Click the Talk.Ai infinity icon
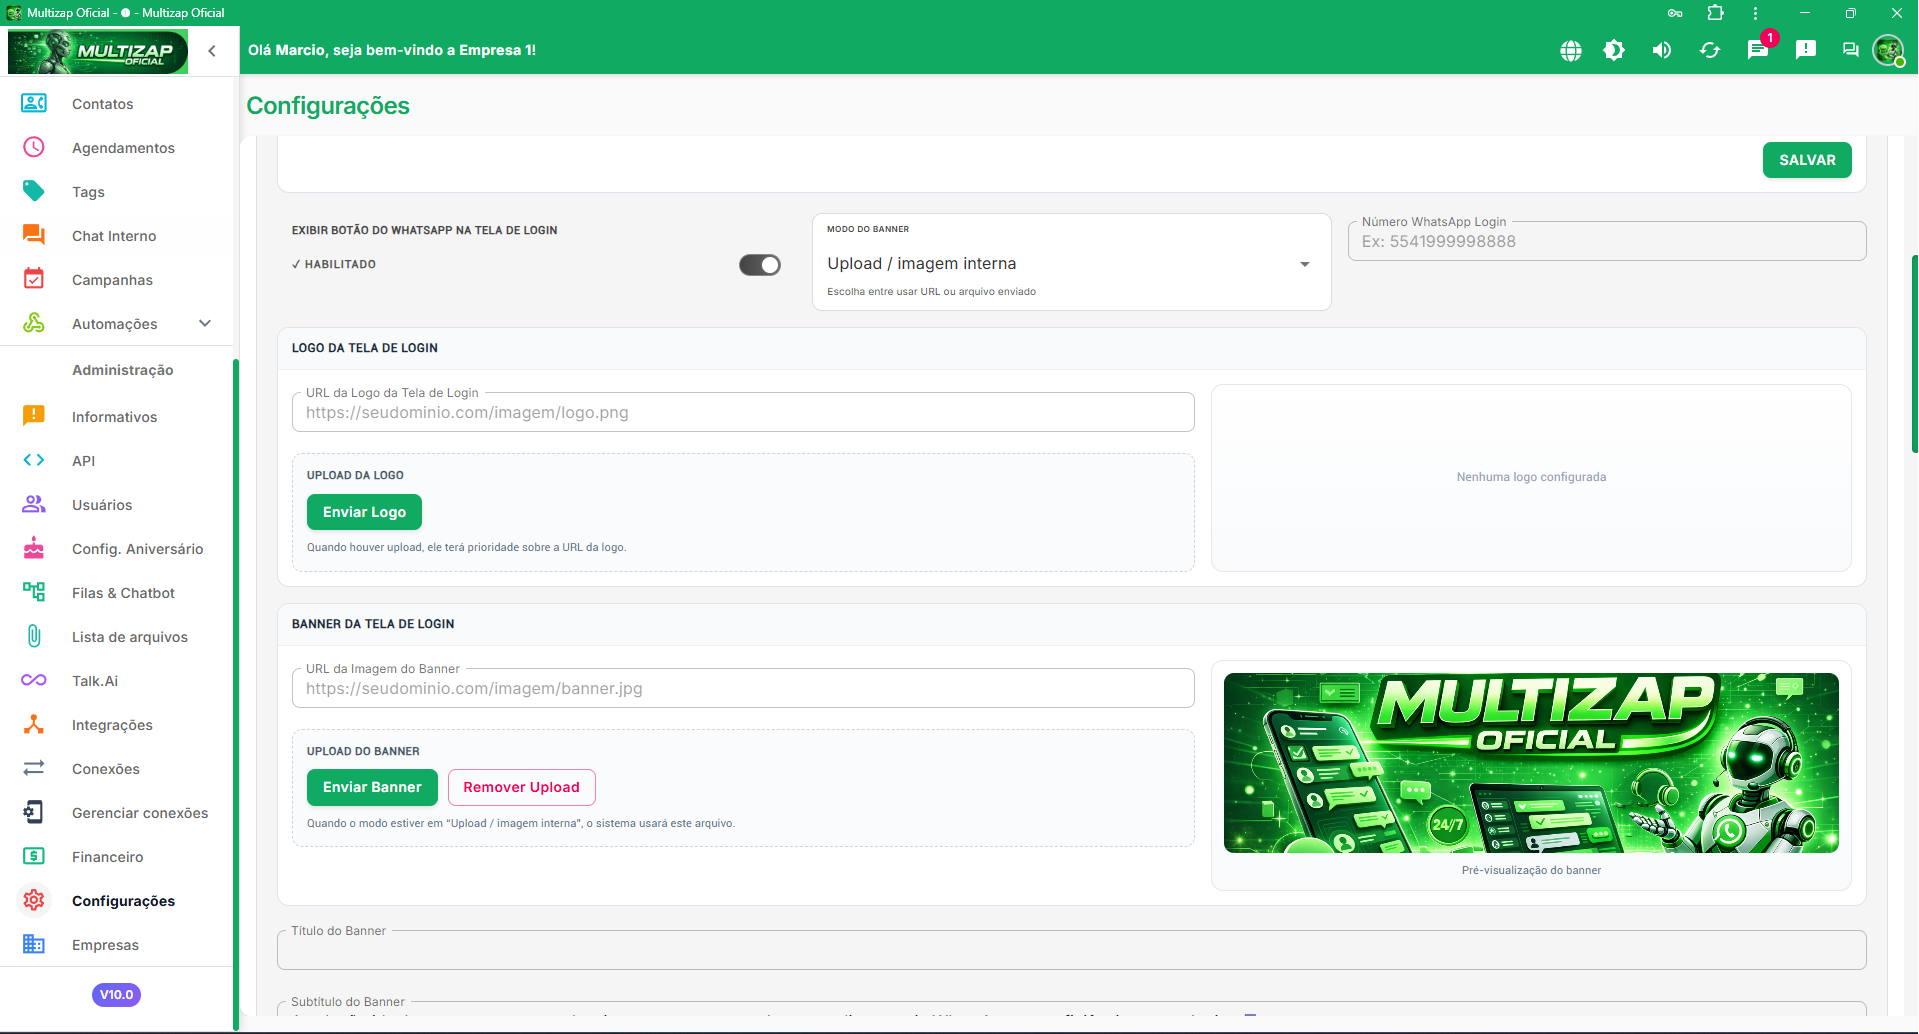 click(x=34, y=681)
